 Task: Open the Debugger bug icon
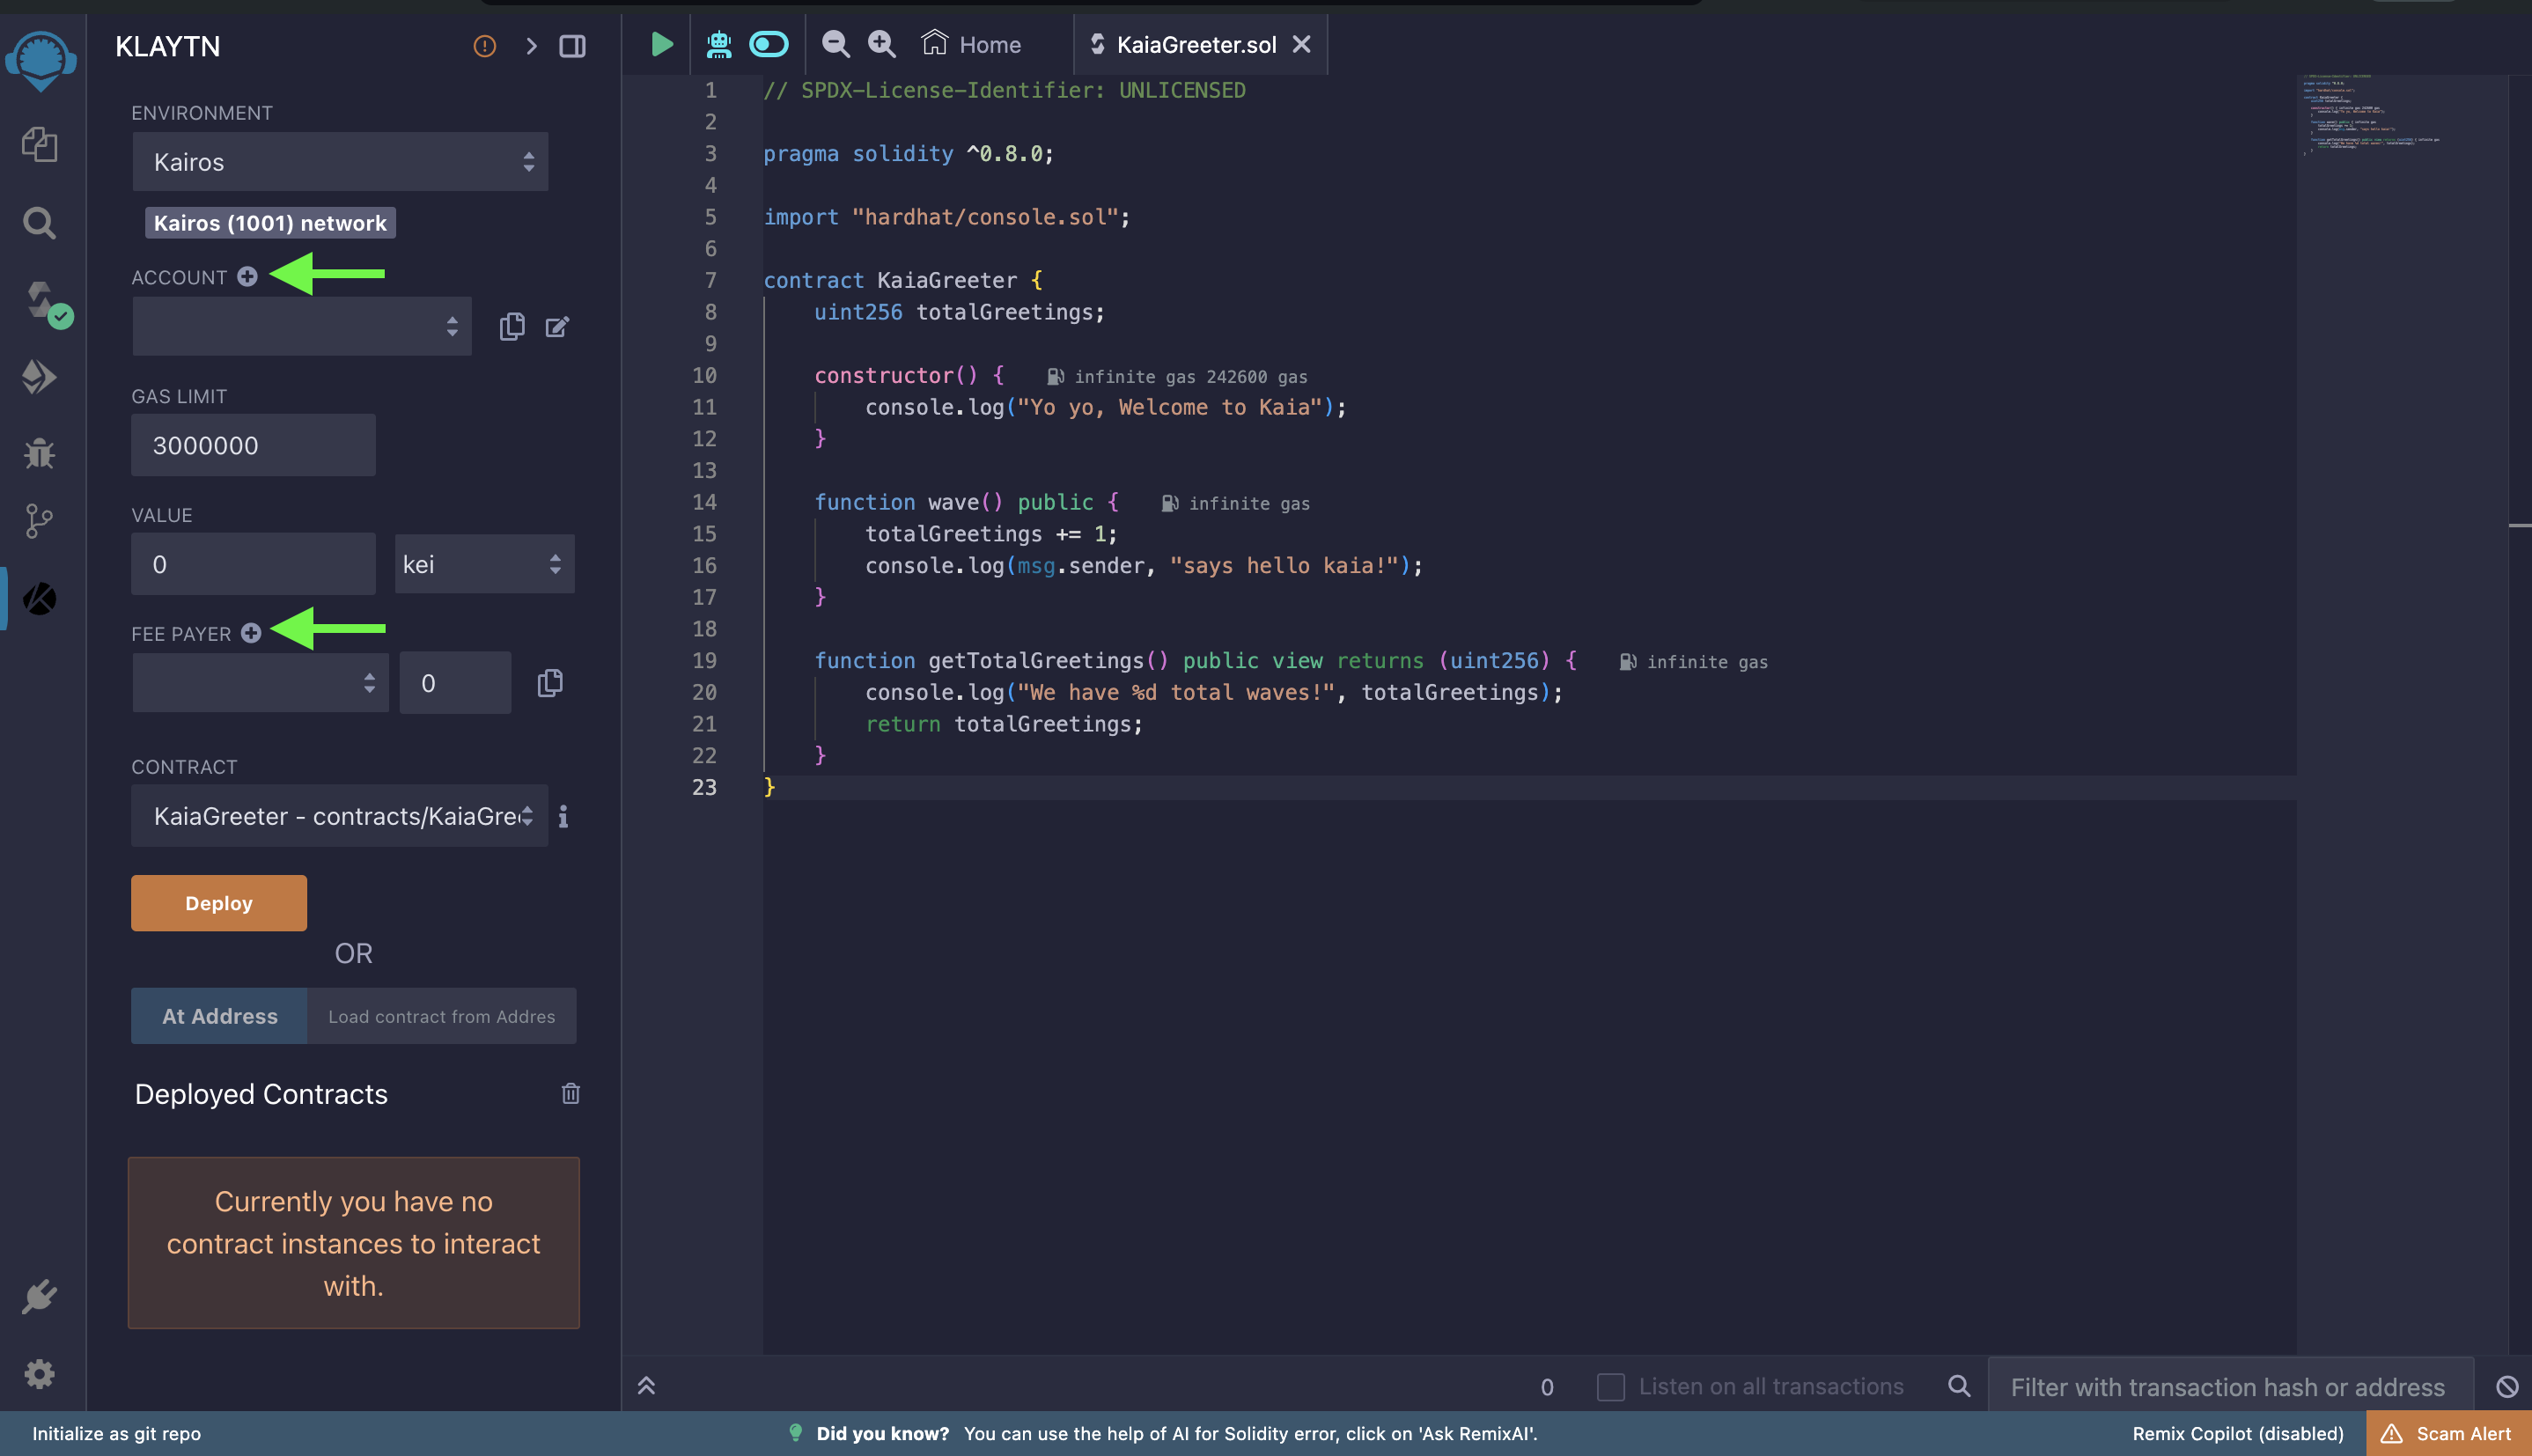(x=39, y=454)
